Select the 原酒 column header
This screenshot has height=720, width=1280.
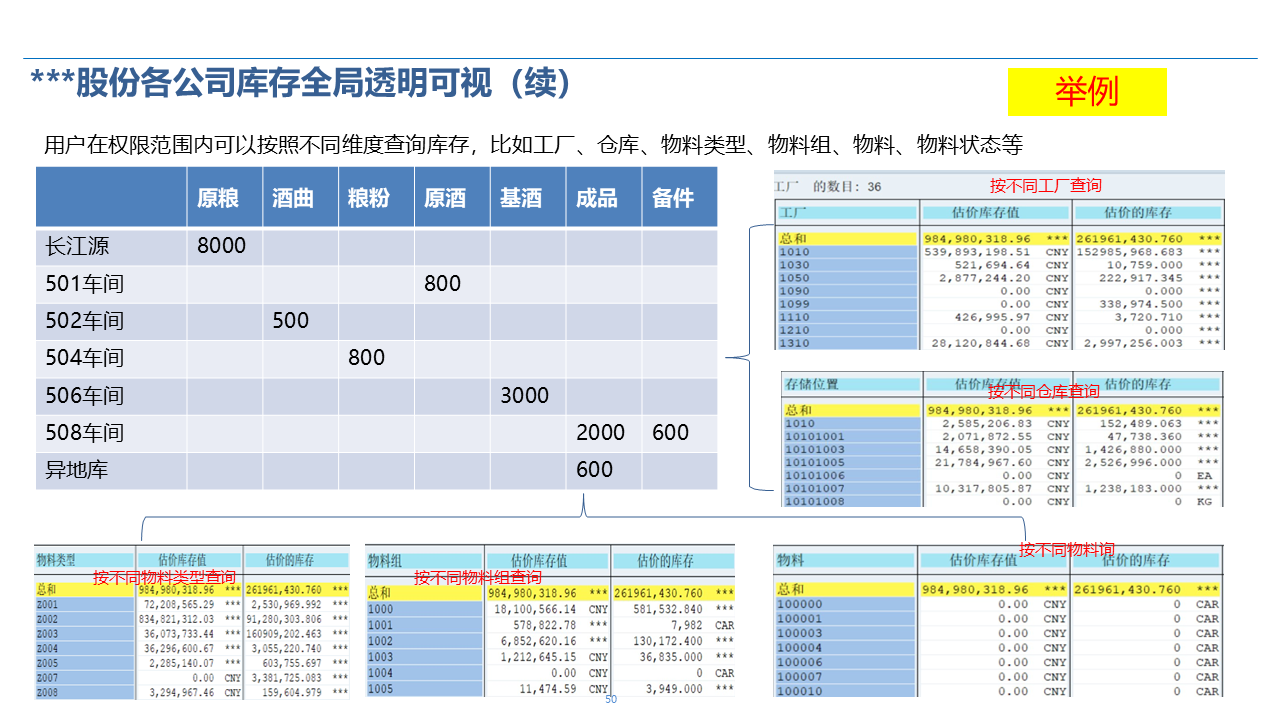click(x=445, y=198)
